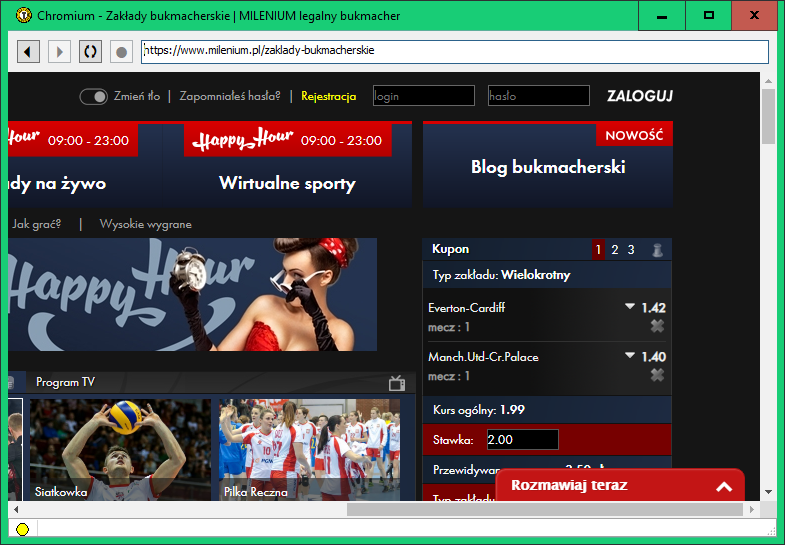The height and width of the screenshot is (545, 785).
Task: Remove Manch.Utd-Cr.Palace bet with X icon
Action: [x=657, y=375]
